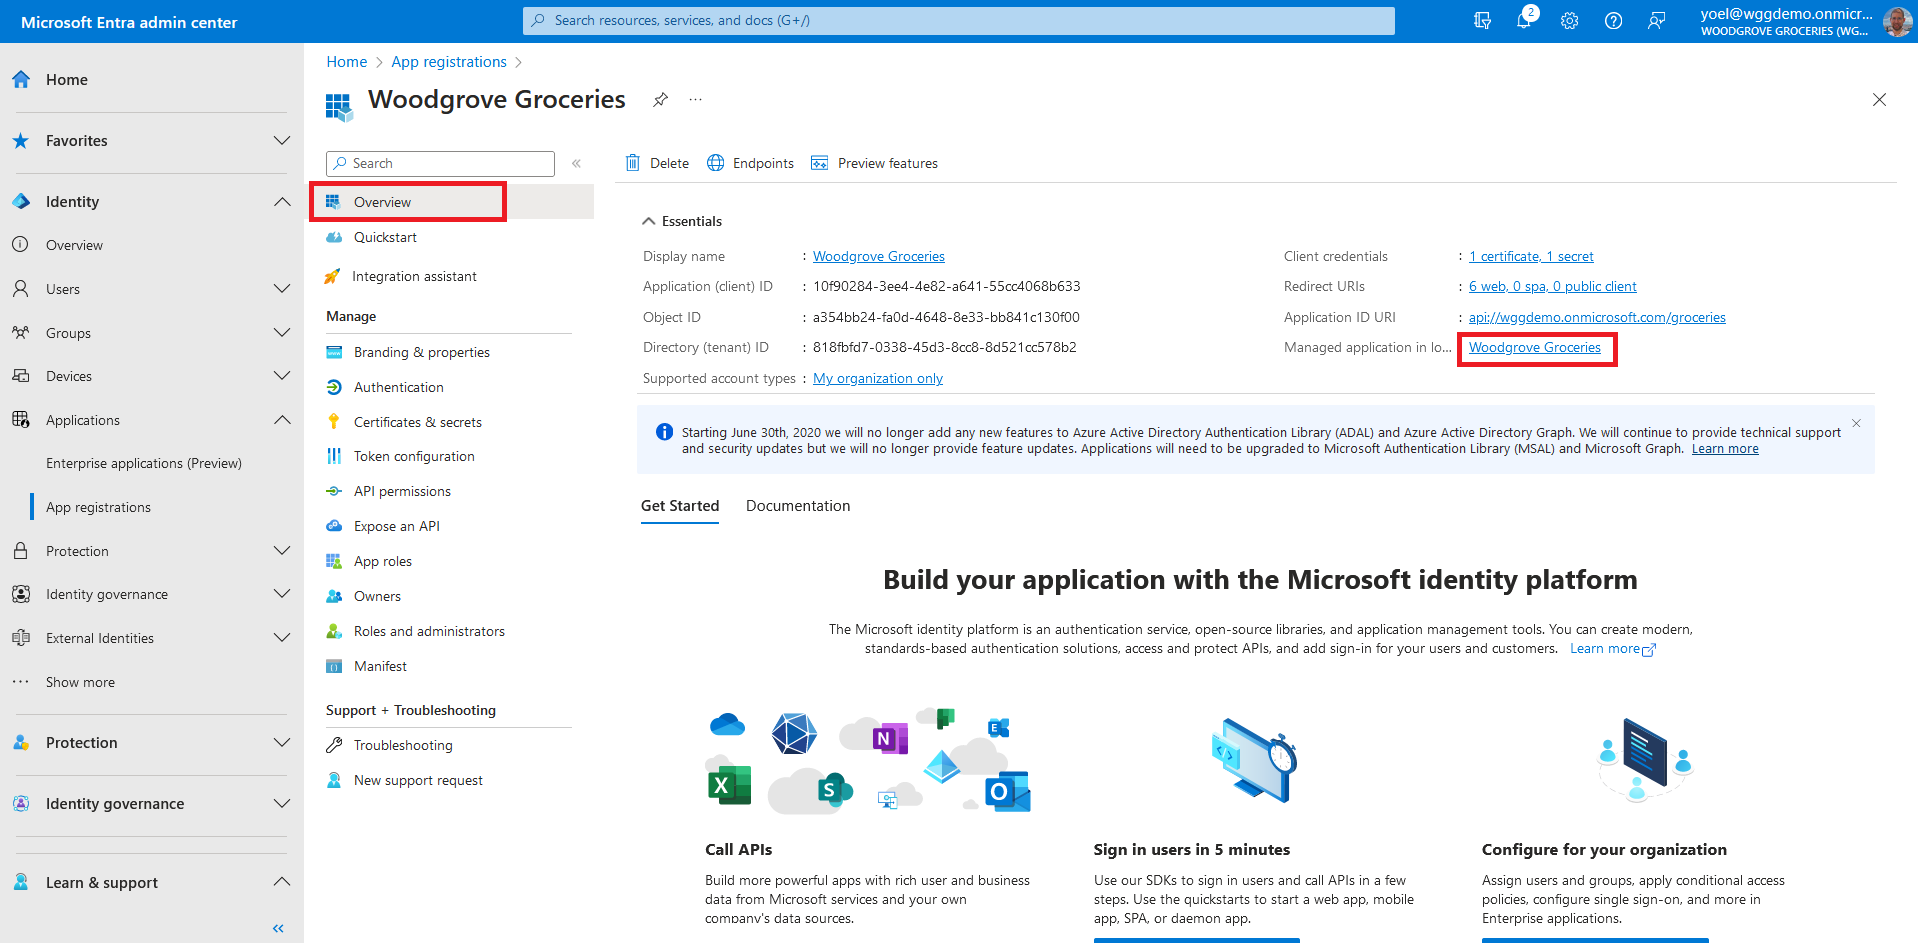Expand the Favorites group
Screen dimensions: 1918x943
point(282,141)
